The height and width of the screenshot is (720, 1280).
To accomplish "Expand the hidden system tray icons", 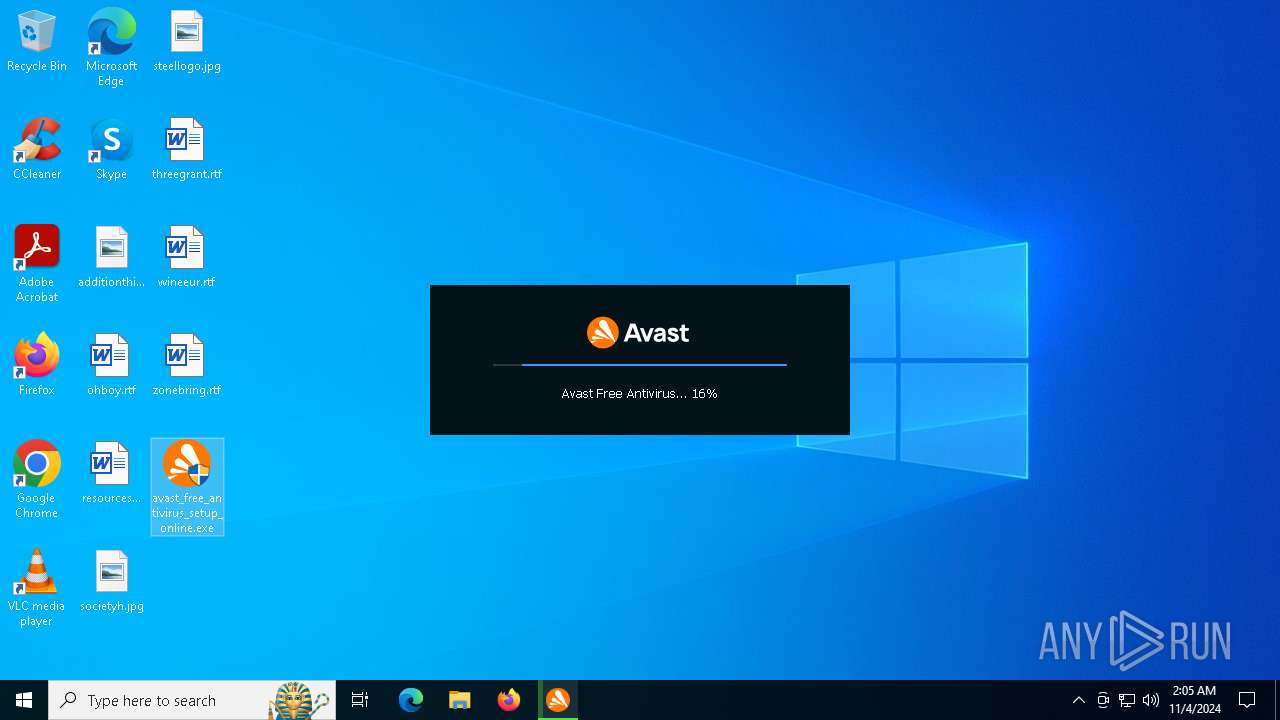I will point(1078,700).
